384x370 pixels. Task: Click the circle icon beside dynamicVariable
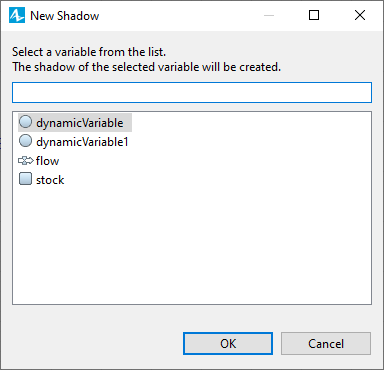tap(25, 122)
